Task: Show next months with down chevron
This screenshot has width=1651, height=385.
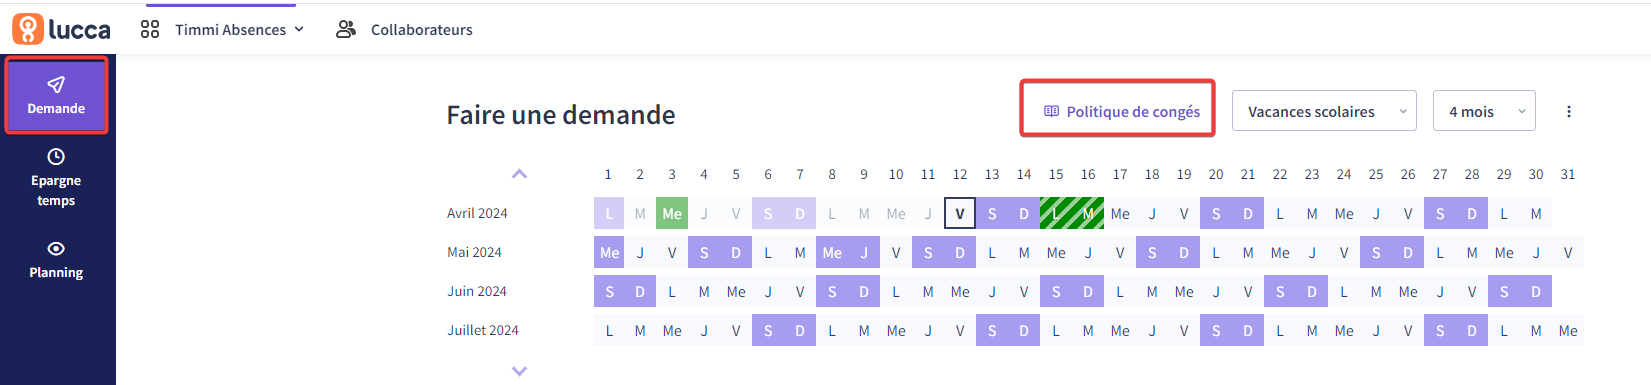Action: pyautogui.click(x=519, y=371)
